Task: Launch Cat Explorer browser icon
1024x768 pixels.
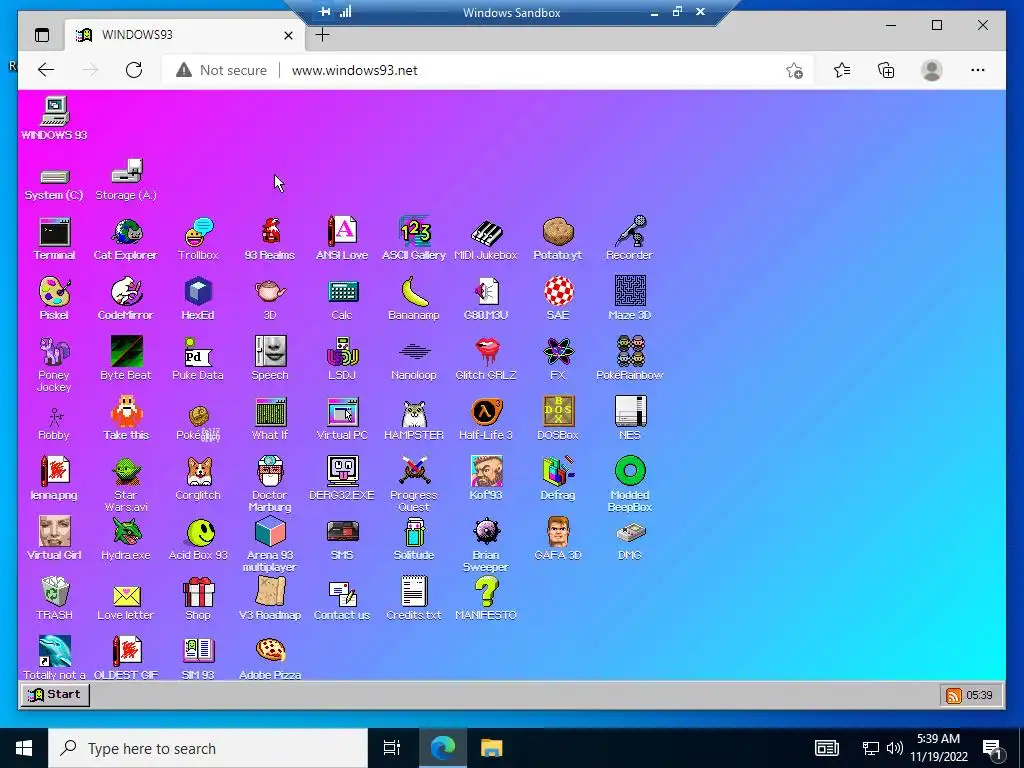Action: click(x=125, y=239)
